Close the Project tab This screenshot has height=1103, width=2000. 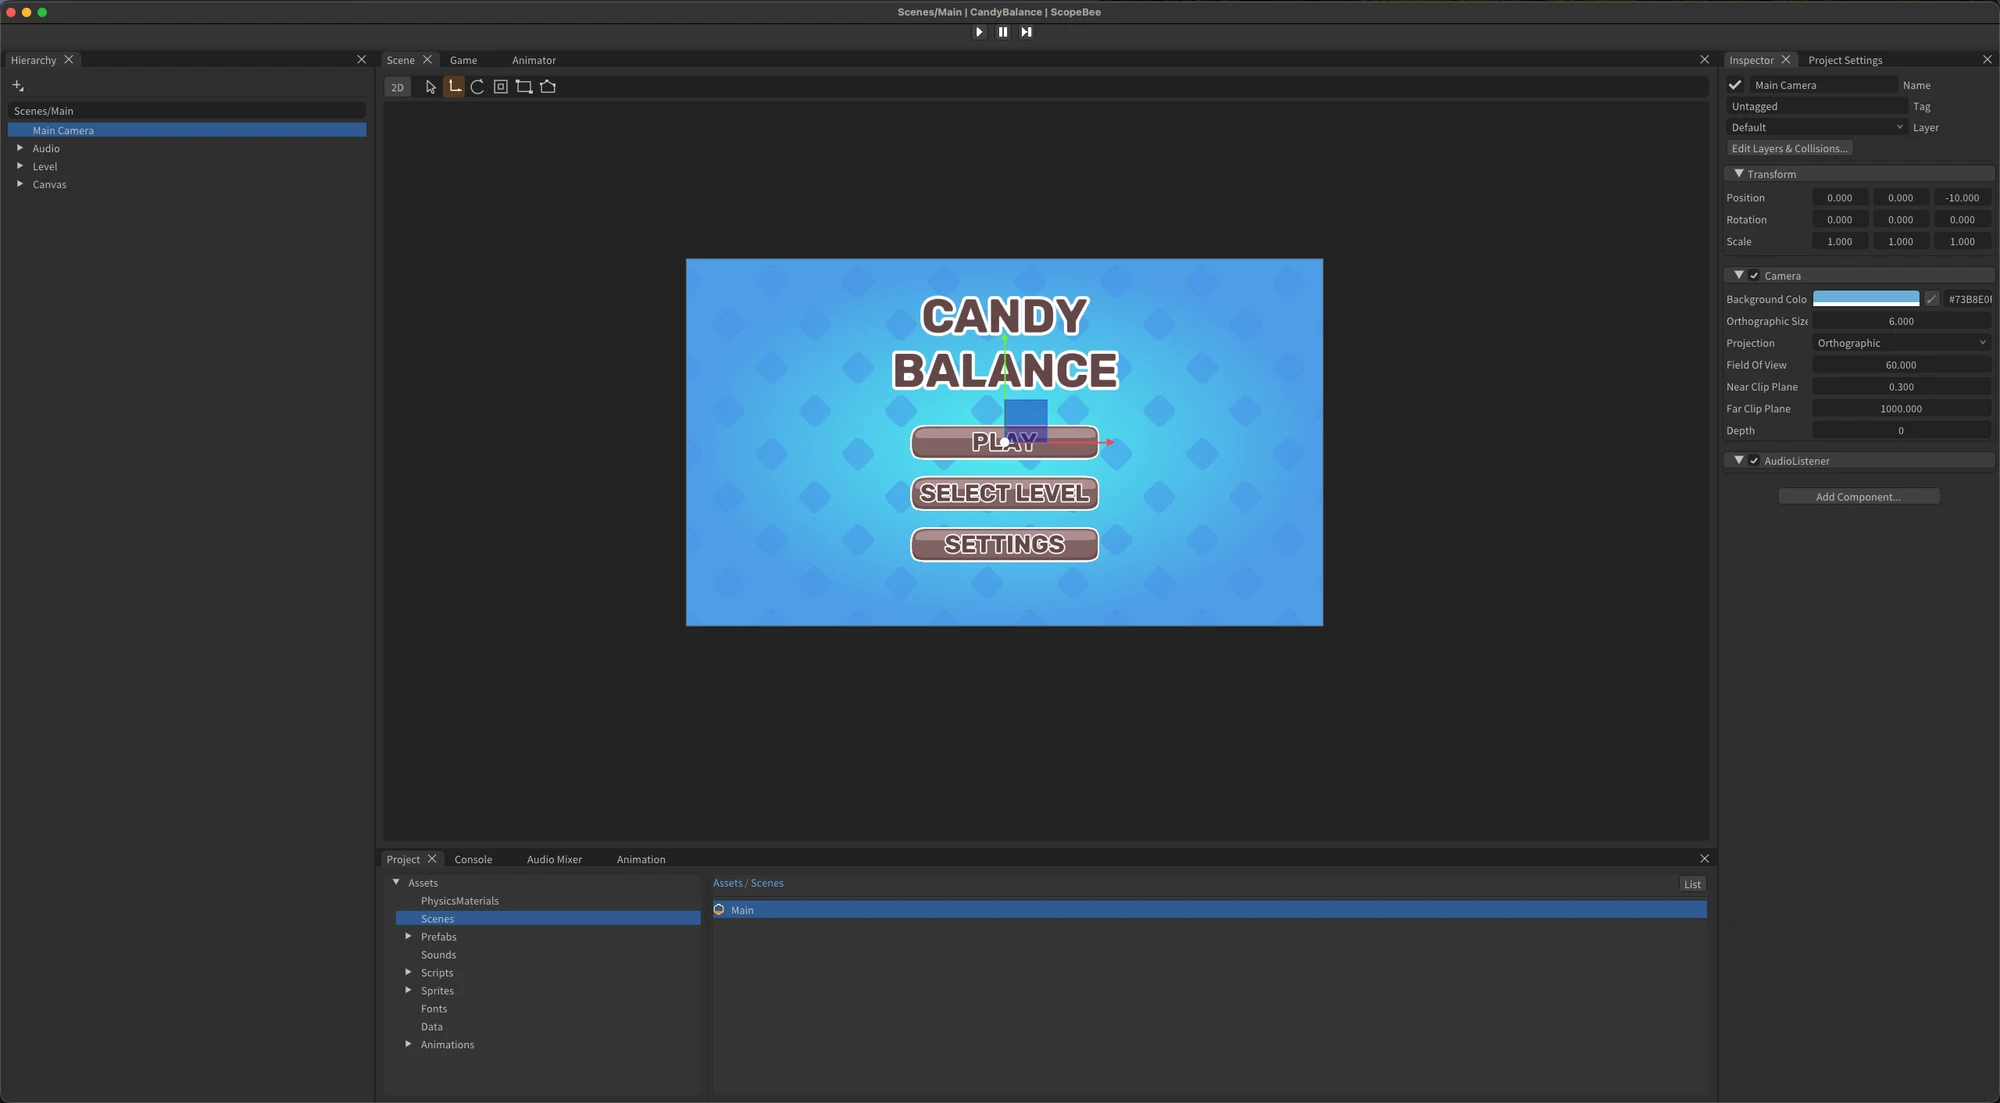click(432, 859)
